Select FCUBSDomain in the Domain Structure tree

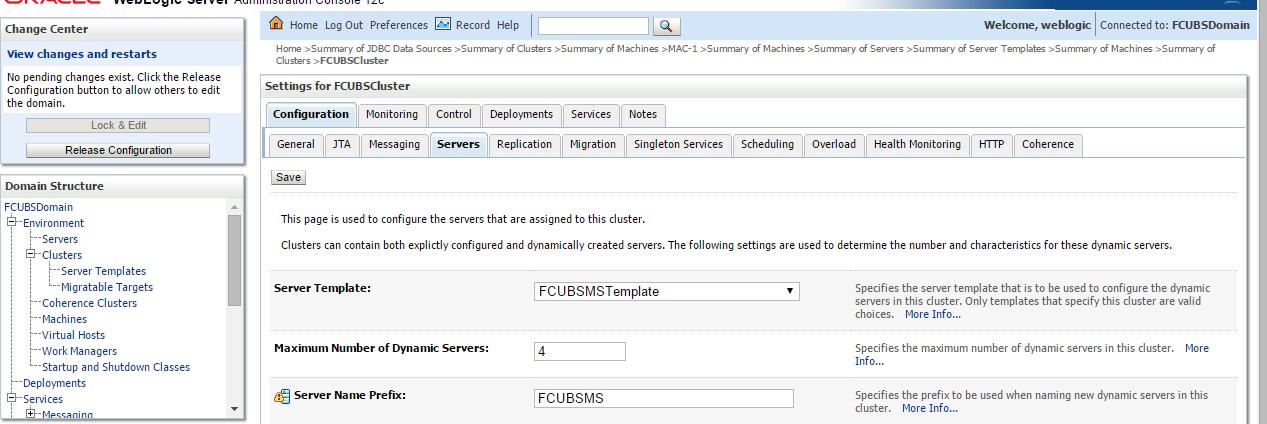point(38,207)
